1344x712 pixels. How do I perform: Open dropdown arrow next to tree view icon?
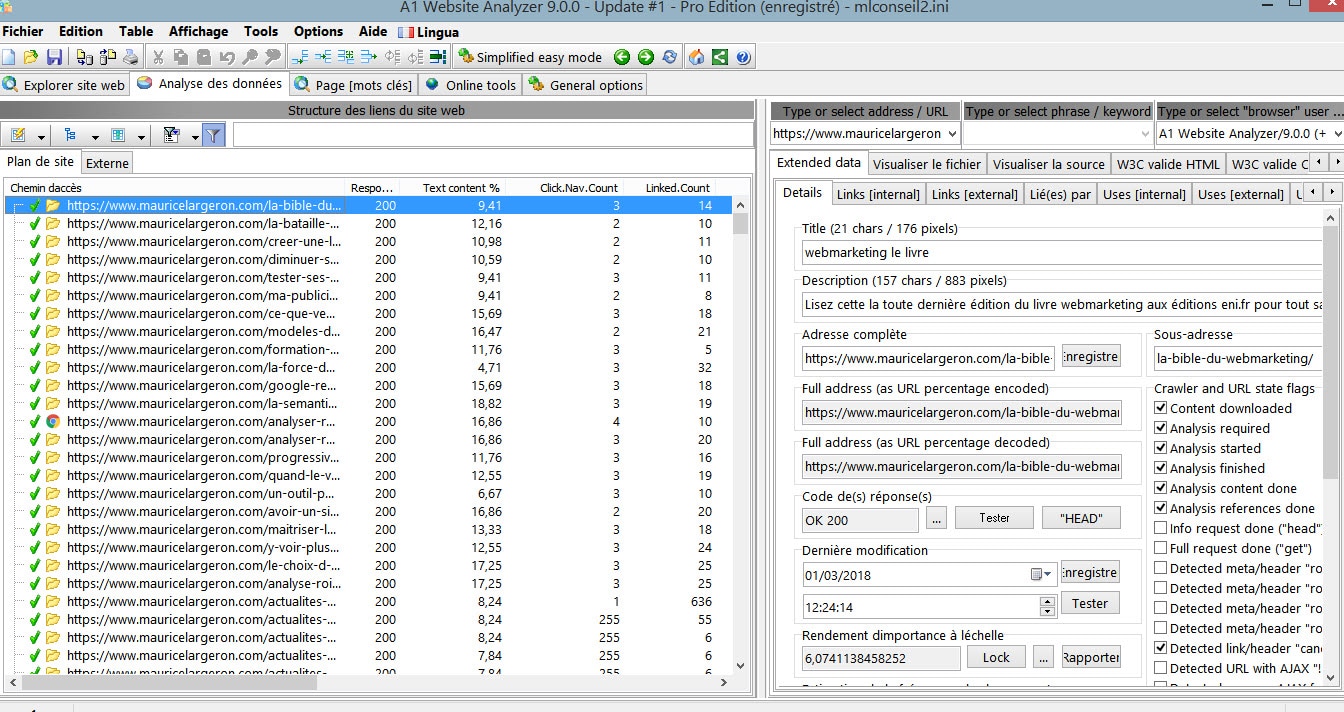(95, 137)
